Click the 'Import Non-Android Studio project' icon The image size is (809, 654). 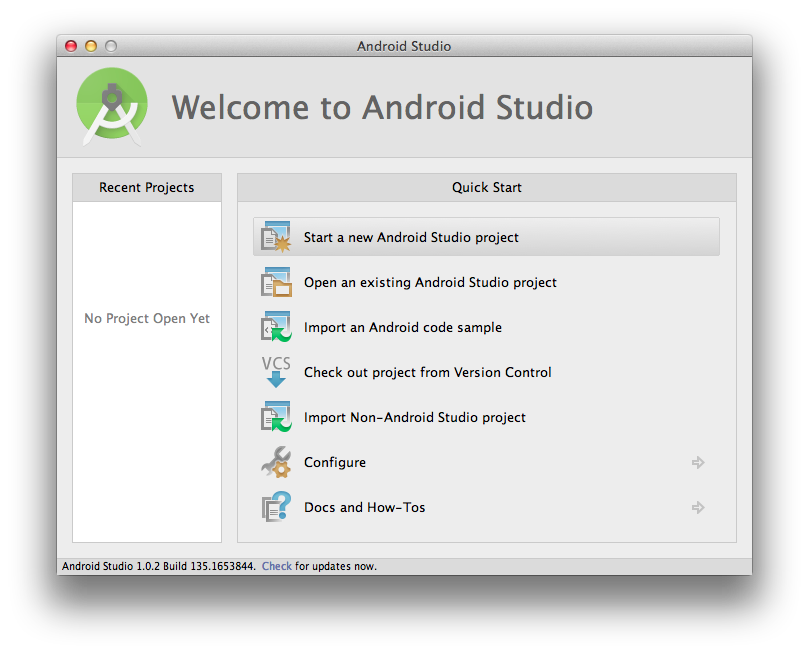pyautogui.click(x=275, y=417)
